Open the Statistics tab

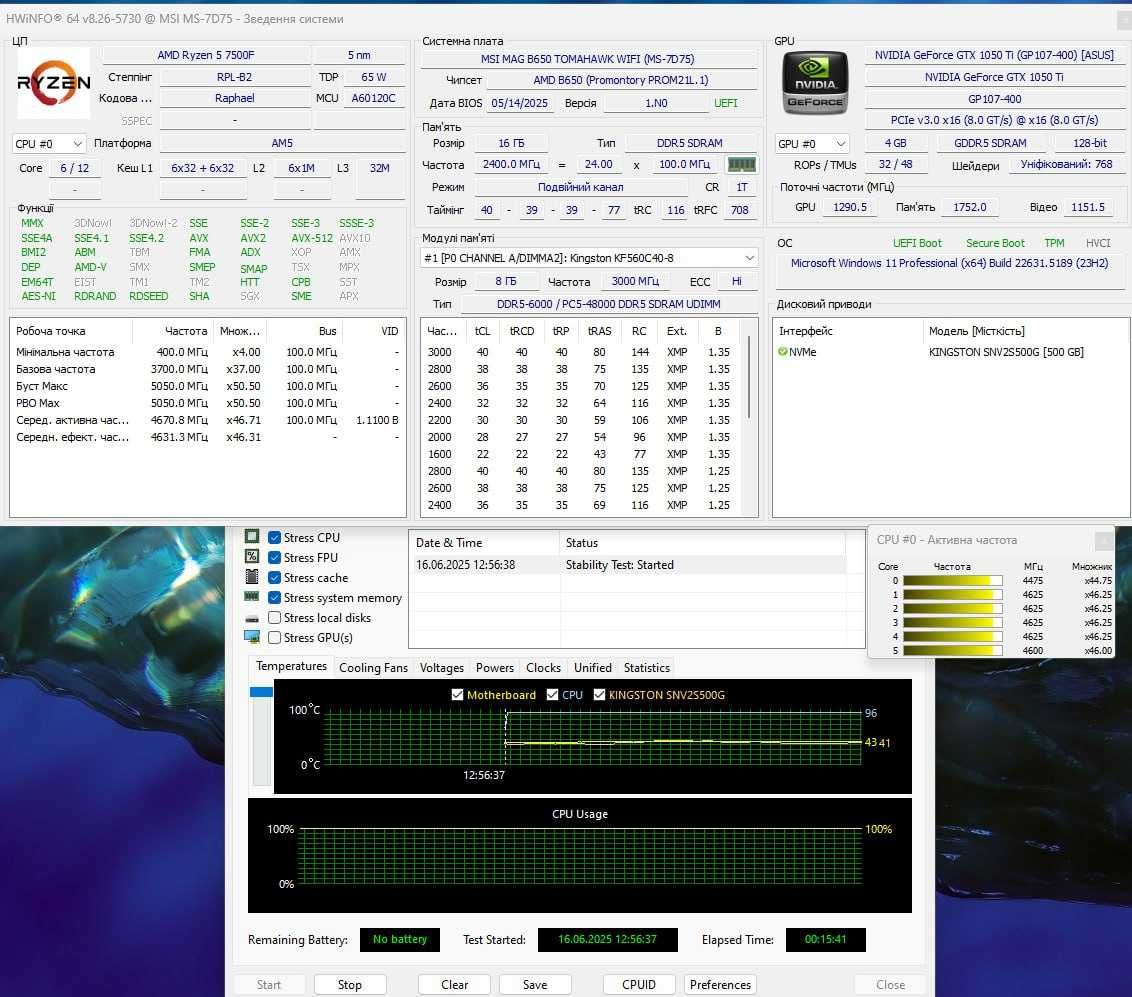(x=647, y=668)
